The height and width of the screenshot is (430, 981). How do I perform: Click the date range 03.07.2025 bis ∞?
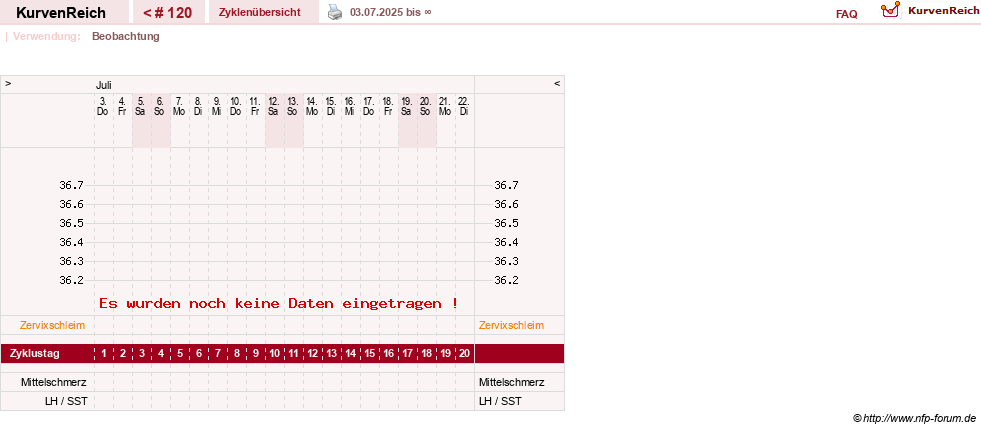click(390, 13)
